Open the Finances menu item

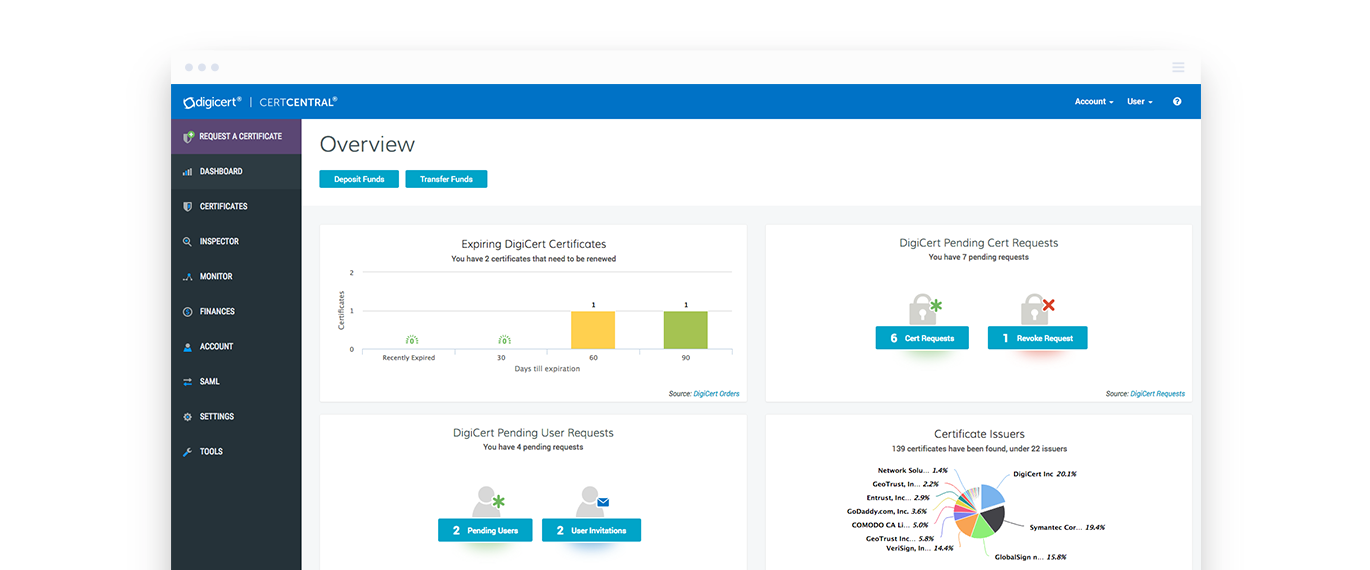click(236, 311)
